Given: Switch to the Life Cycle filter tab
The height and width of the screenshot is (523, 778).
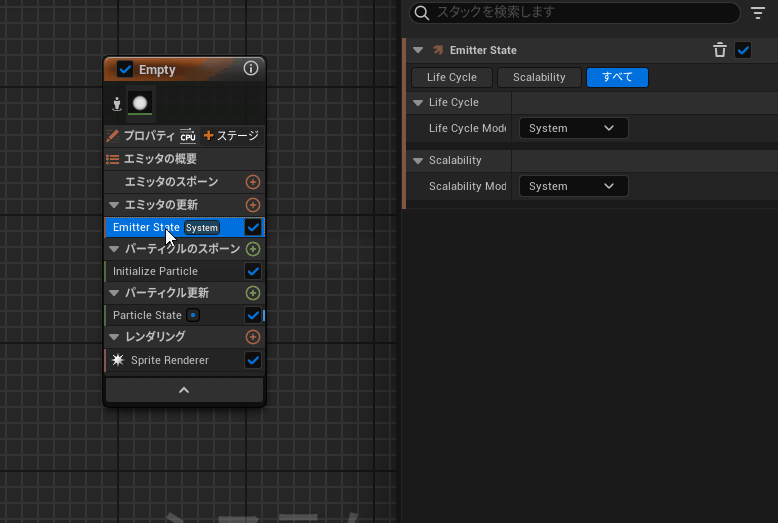Looking at the screenshot, I should coord(452,77).
